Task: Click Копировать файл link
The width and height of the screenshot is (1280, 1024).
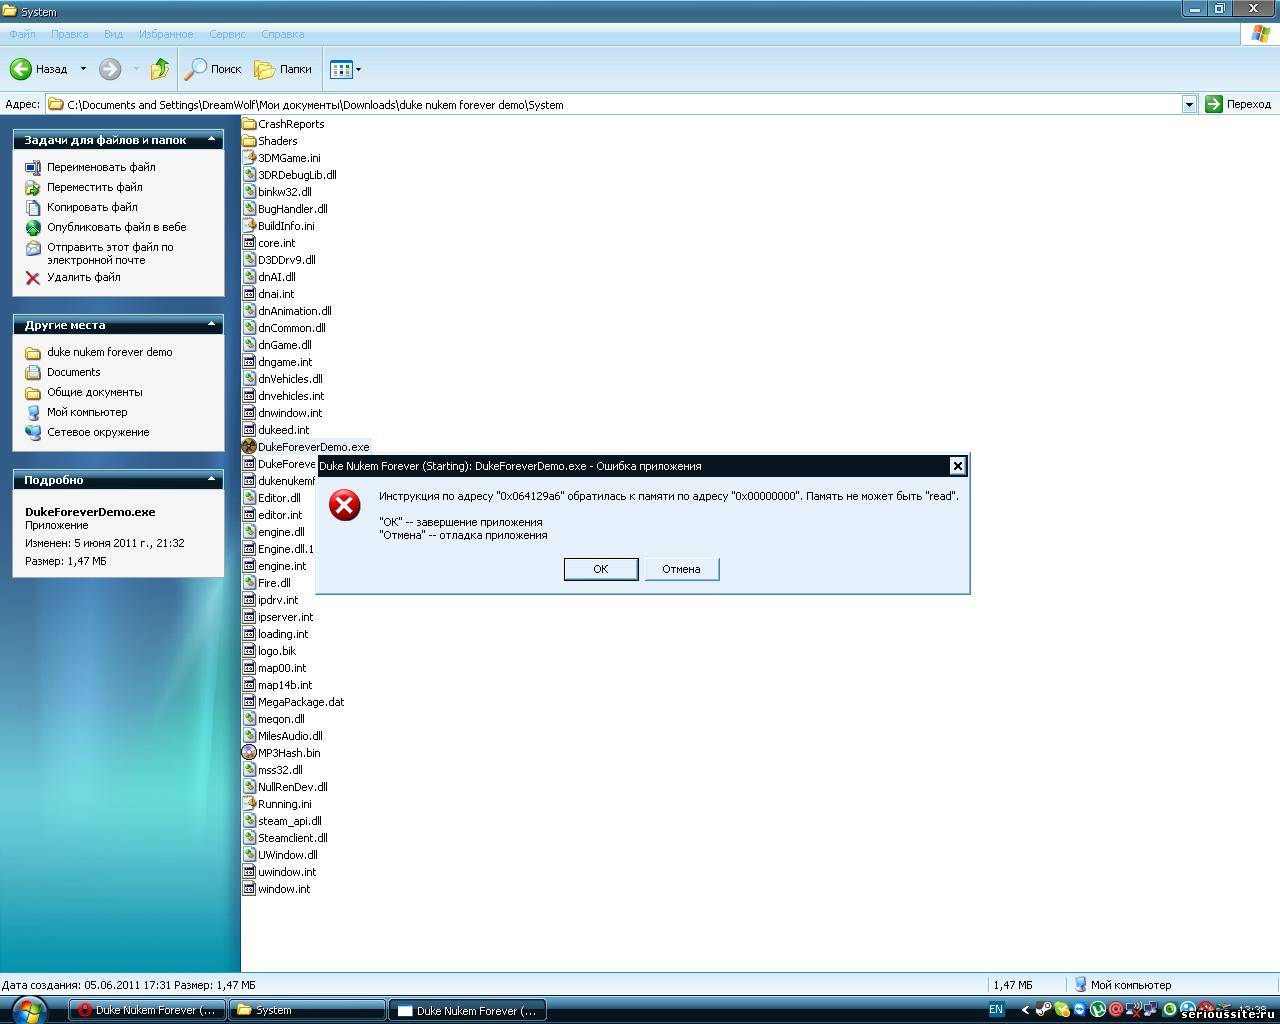Action: (92, 207)
